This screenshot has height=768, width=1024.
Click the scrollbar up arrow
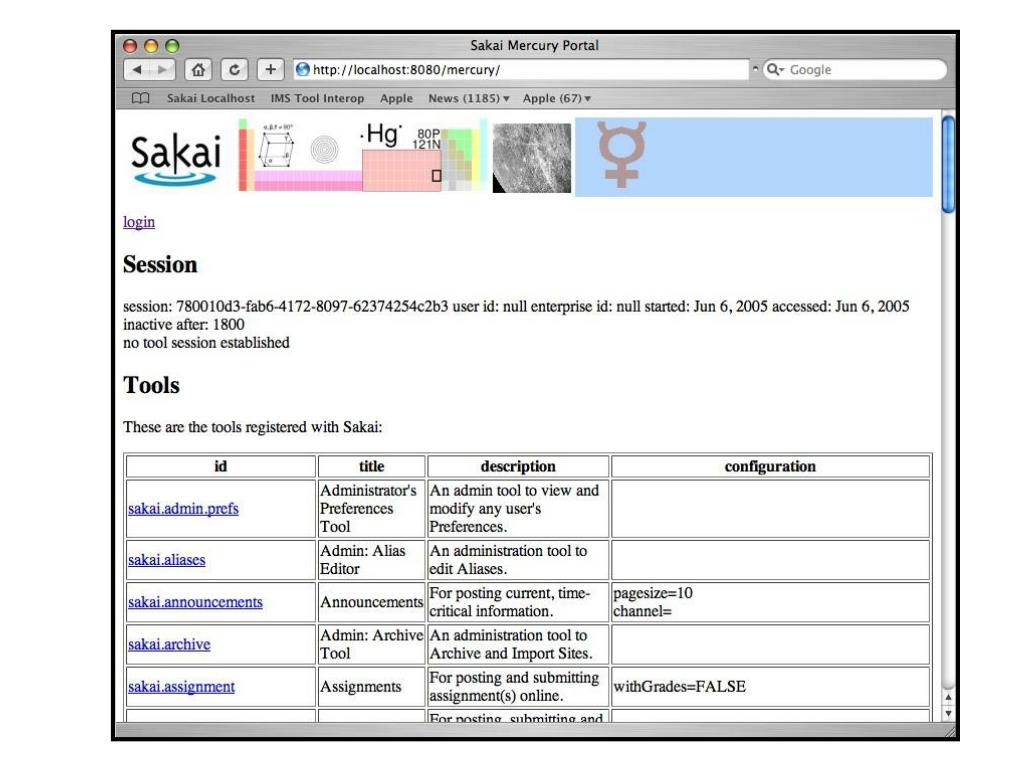(x=948, y=697)
